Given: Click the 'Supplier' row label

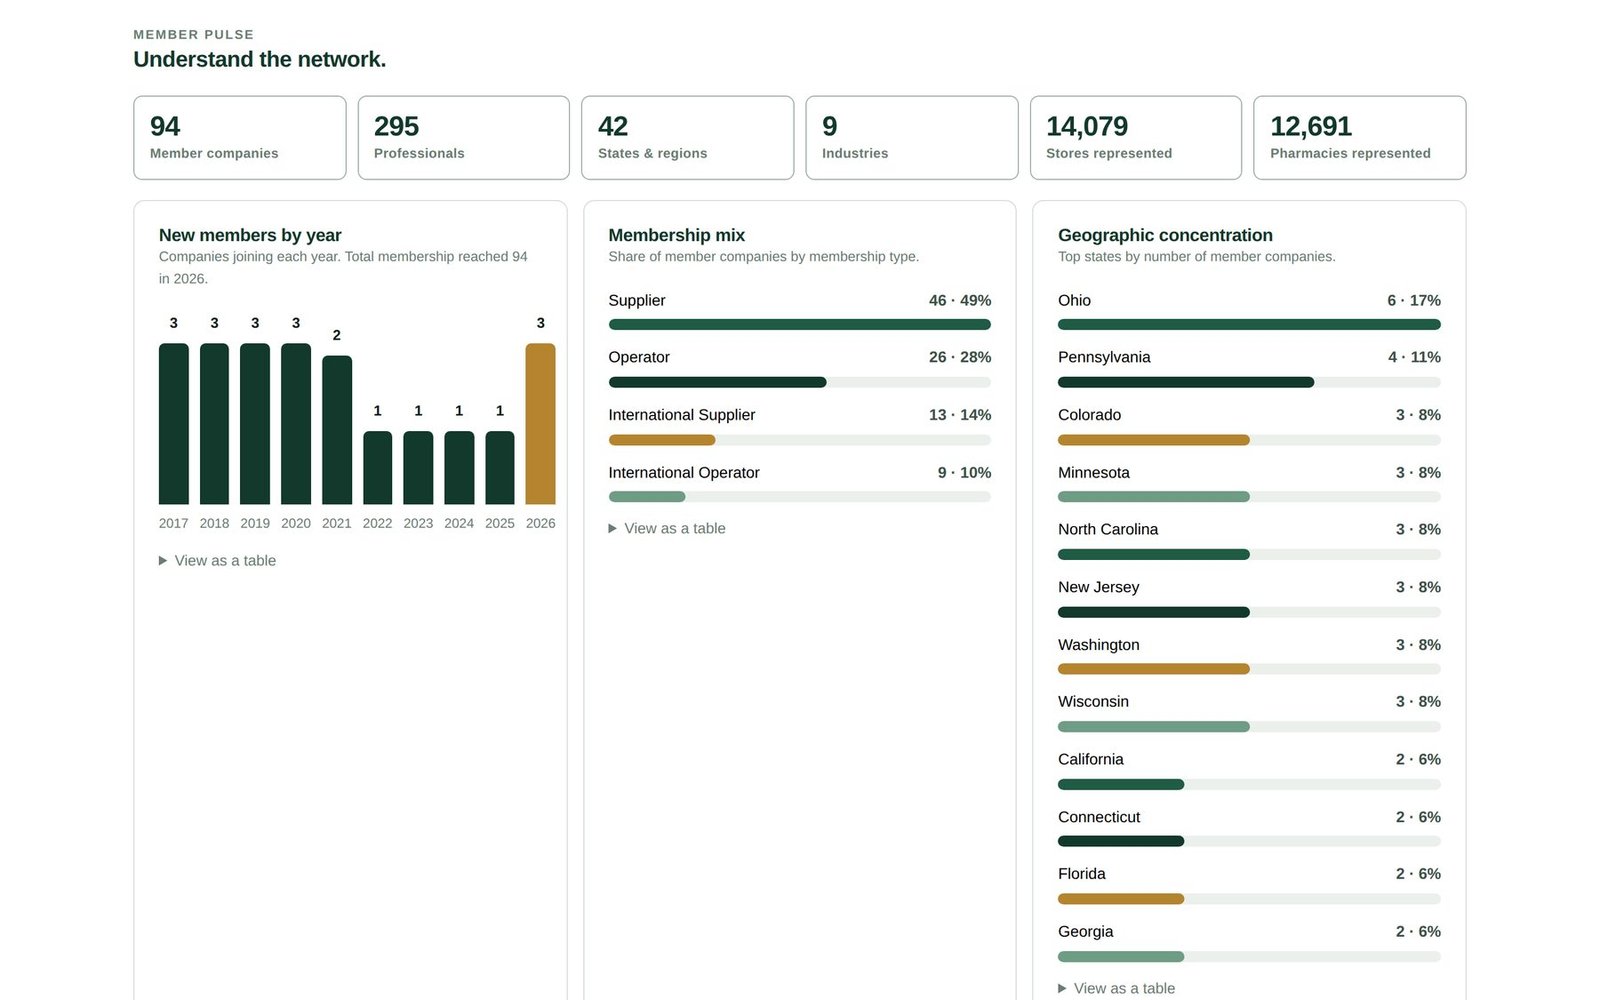Looking at the screenshot, I should pos(637,300).
